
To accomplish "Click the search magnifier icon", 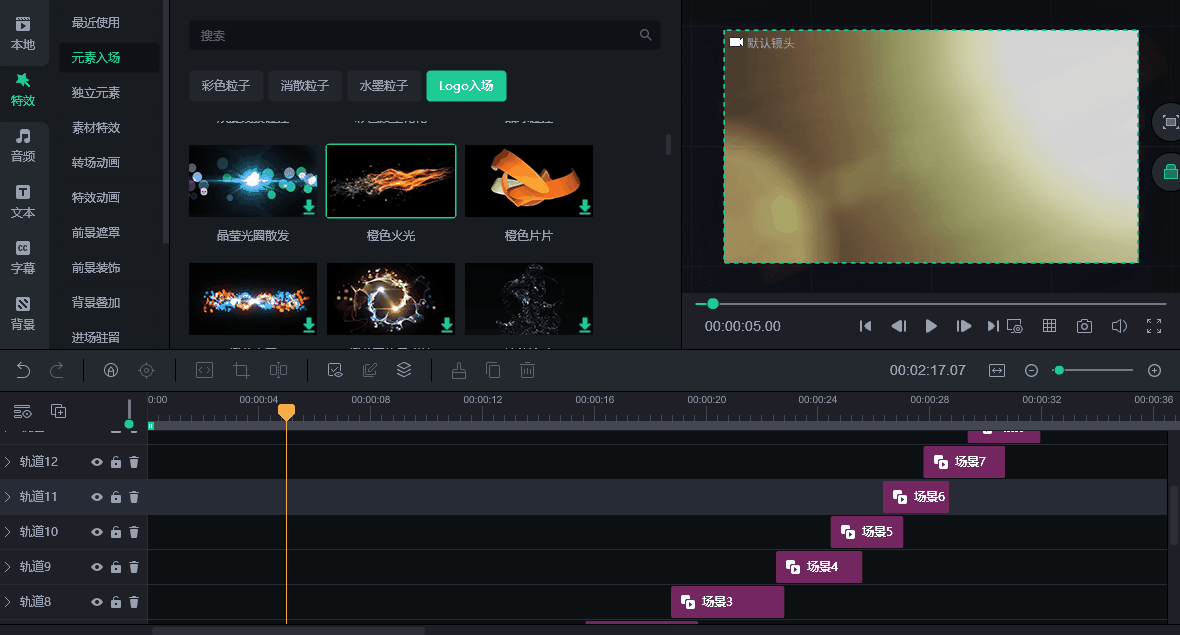I will [645, 35].
